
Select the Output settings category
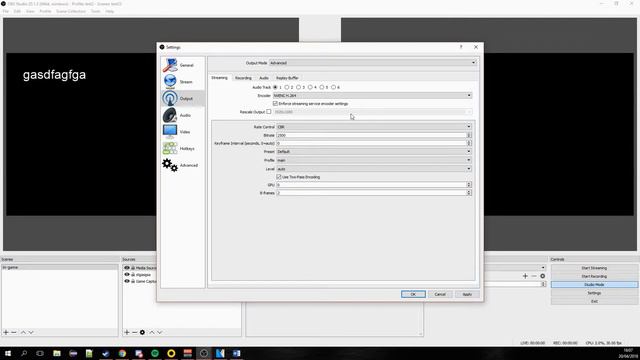(x=182, y=98)
